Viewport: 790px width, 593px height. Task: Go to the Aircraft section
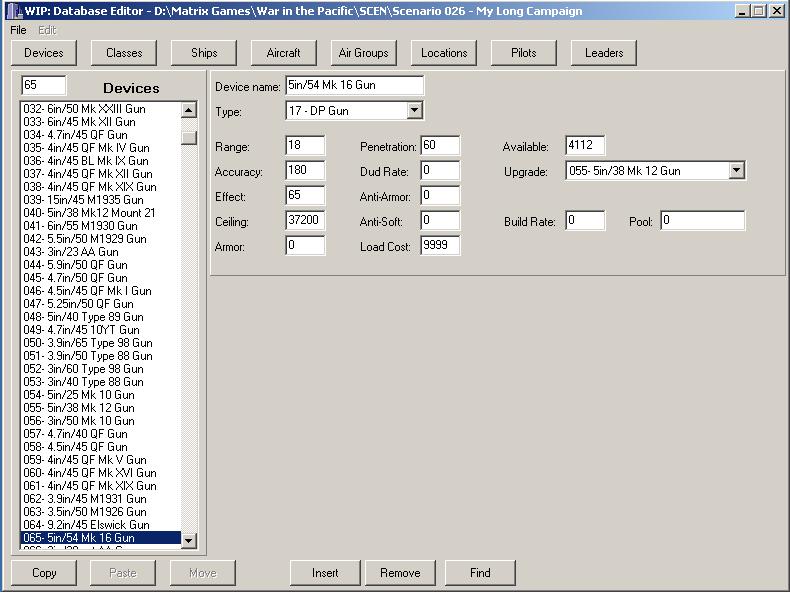pyautogui.click(x=284, y=53)
